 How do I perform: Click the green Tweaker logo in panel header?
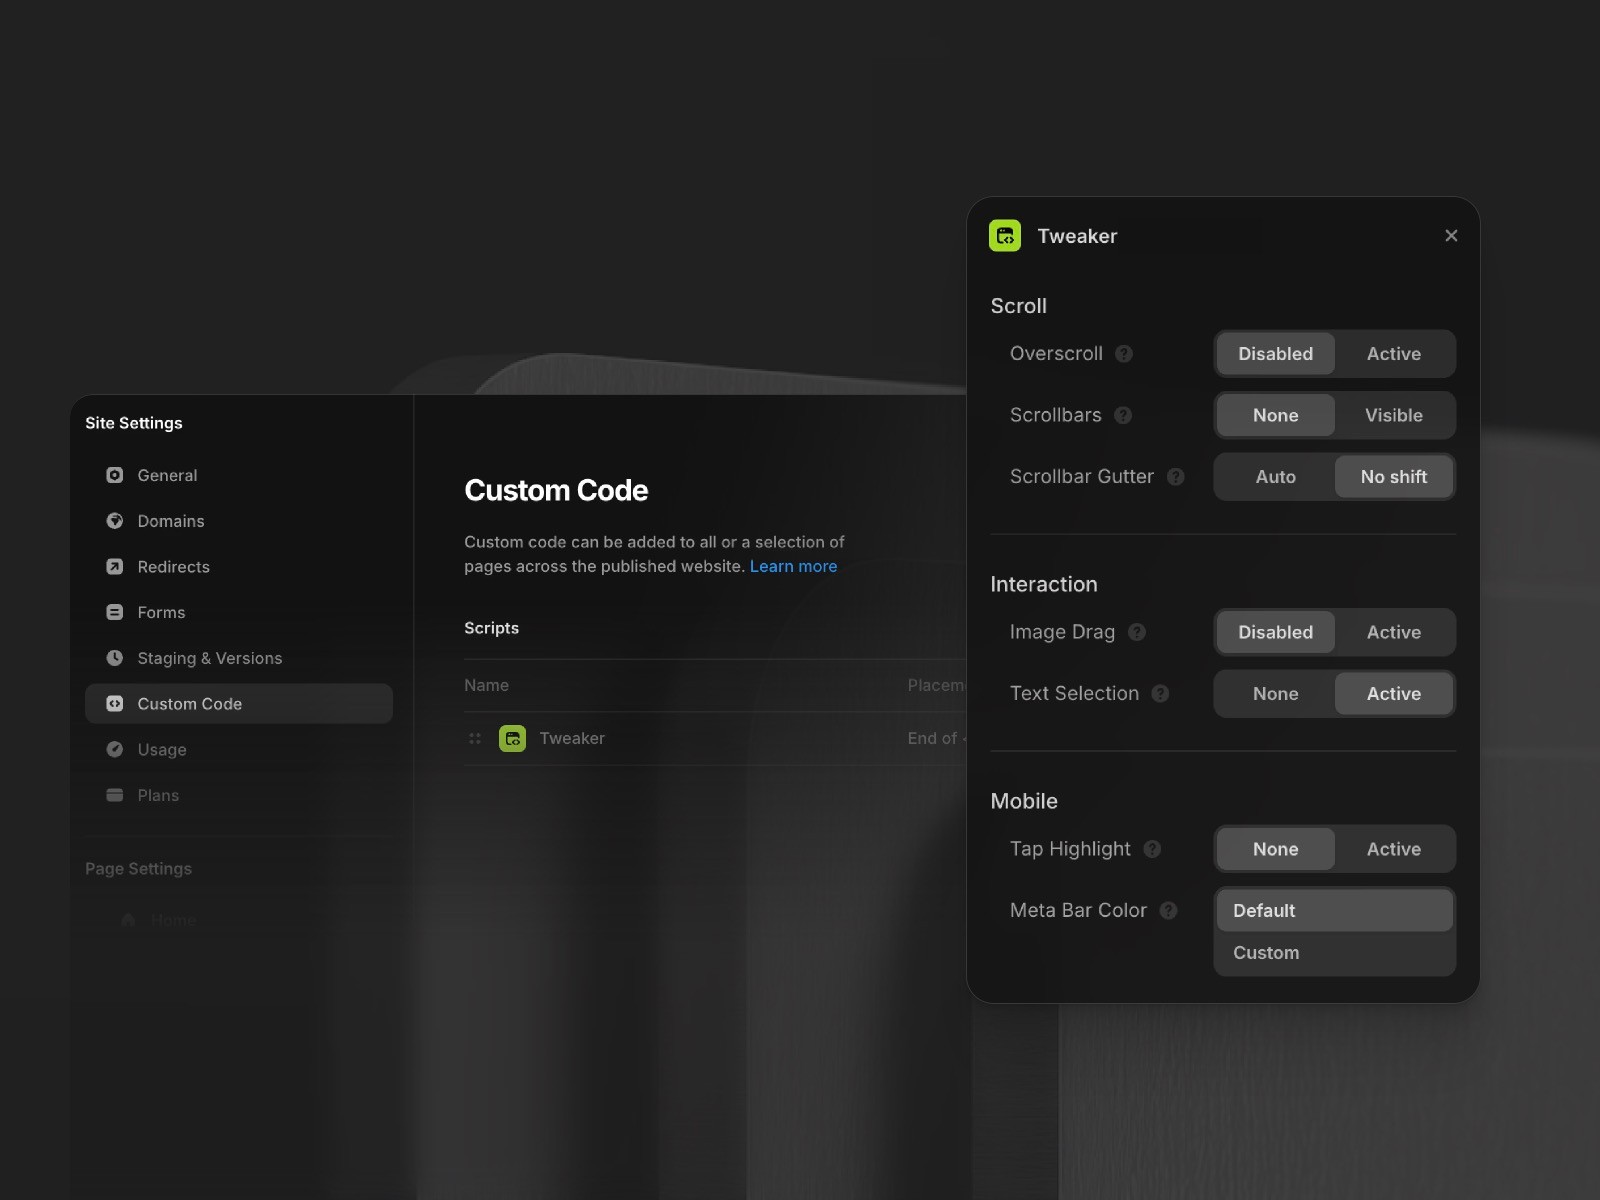[1005, 236]
